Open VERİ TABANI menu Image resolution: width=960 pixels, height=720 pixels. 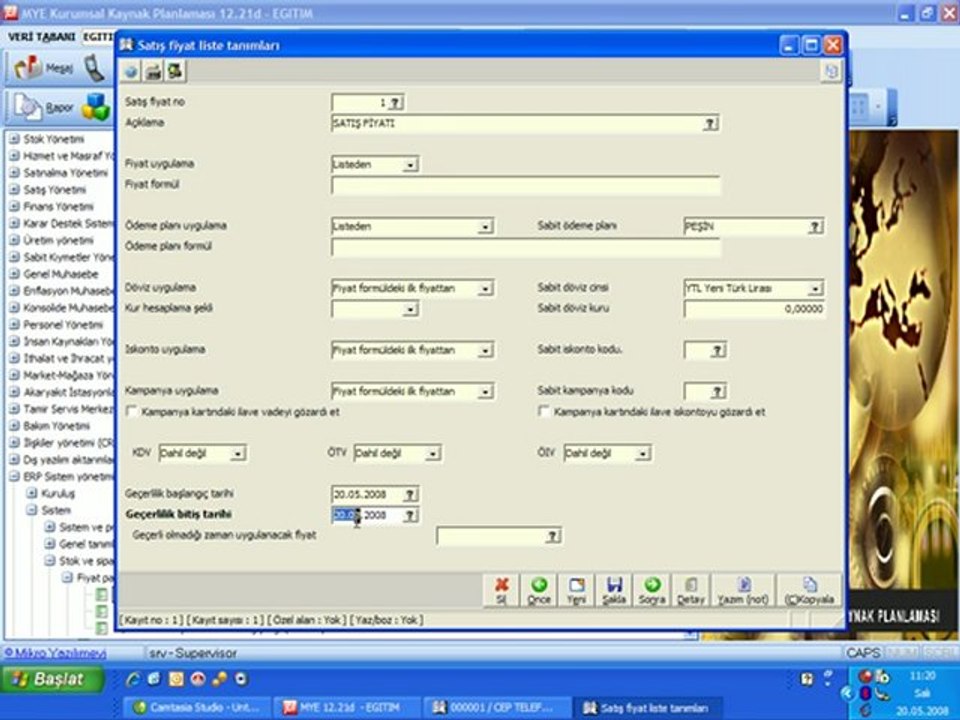[x=42, y=37]
